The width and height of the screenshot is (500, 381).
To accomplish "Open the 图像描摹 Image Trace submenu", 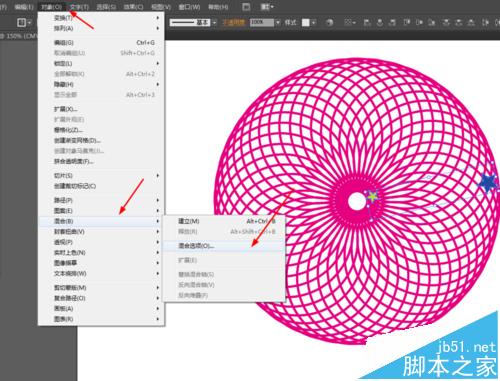I will [101, 263].
